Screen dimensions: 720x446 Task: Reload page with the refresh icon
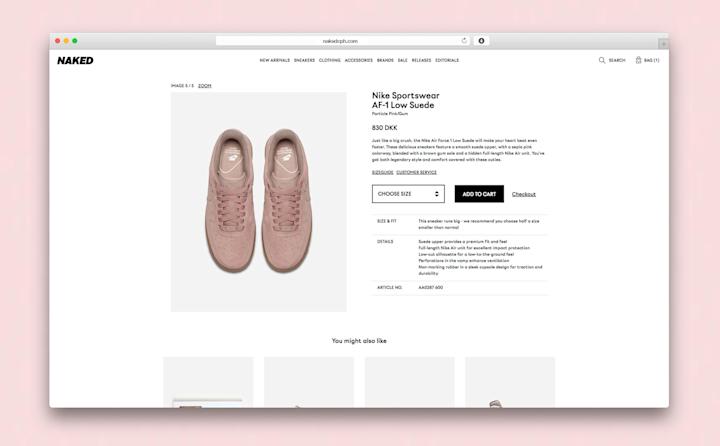point(464,40)
